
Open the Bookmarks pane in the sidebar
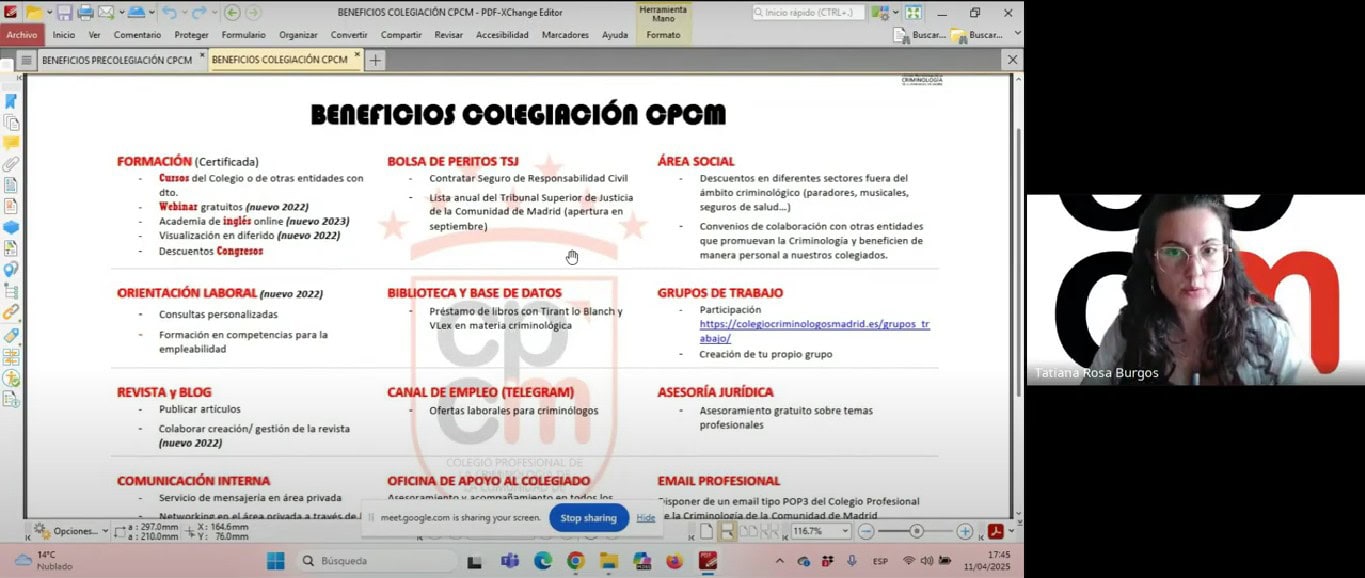click(x=11, y=101)
